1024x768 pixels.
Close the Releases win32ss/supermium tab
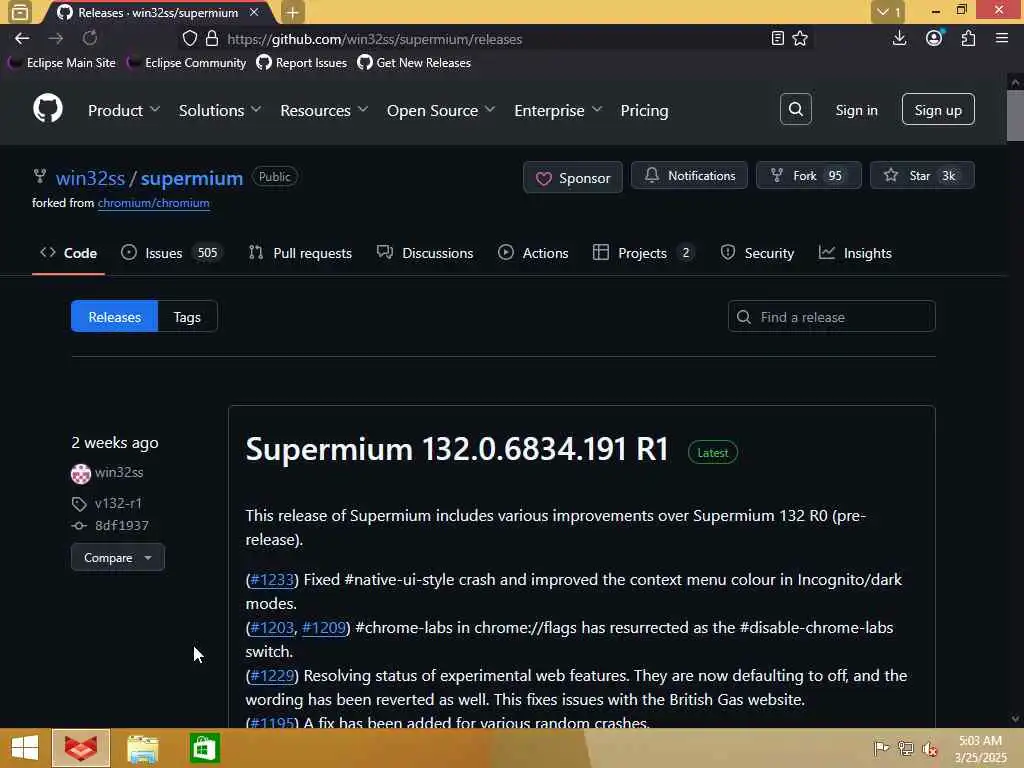[254, 12]
